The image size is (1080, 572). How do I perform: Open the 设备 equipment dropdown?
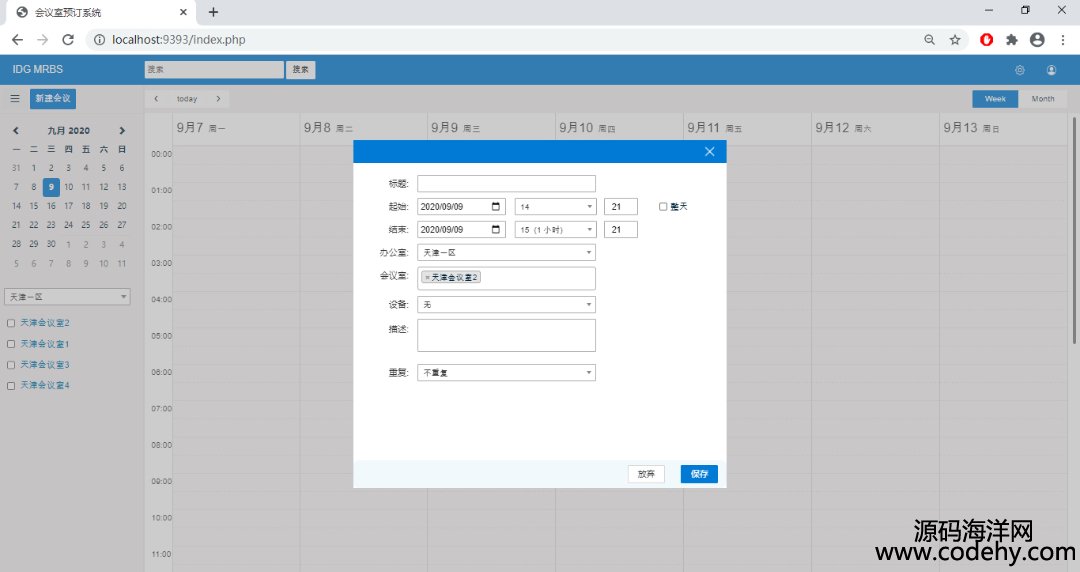pos(506,304)
